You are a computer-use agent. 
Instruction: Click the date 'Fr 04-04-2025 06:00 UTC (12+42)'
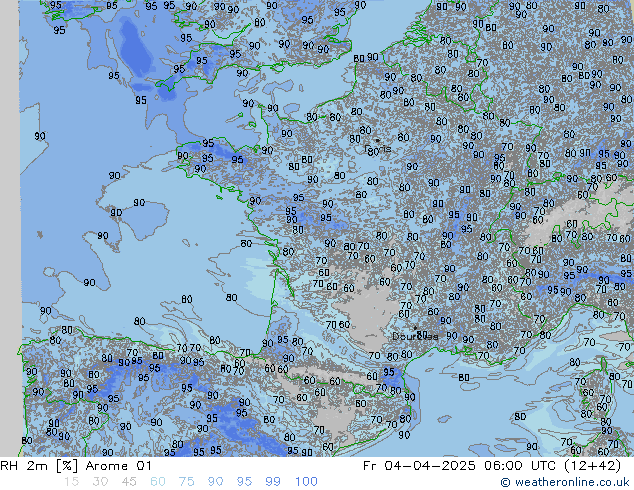click(492, 466)
